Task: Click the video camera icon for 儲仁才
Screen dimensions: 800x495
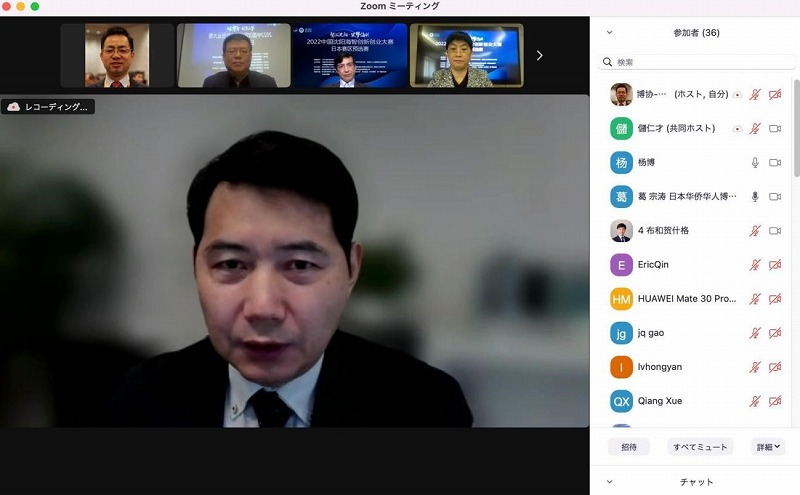Action: (x=775, y=129)
